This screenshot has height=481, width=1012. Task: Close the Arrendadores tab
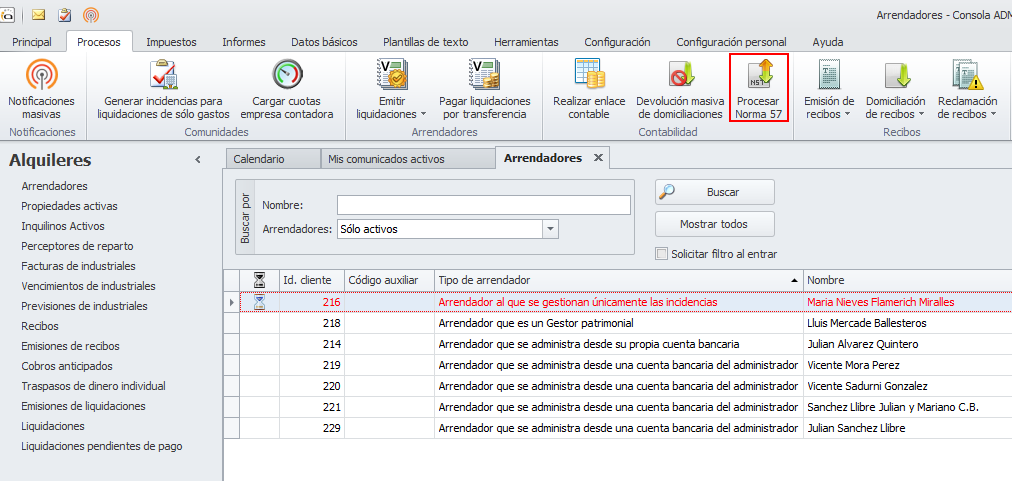[x=598, y=158]
